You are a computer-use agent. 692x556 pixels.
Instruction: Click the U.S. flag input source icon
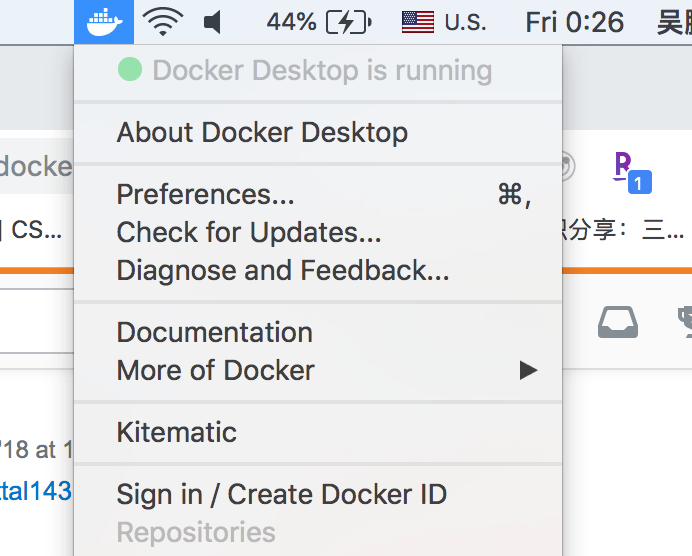pos(420,21)
